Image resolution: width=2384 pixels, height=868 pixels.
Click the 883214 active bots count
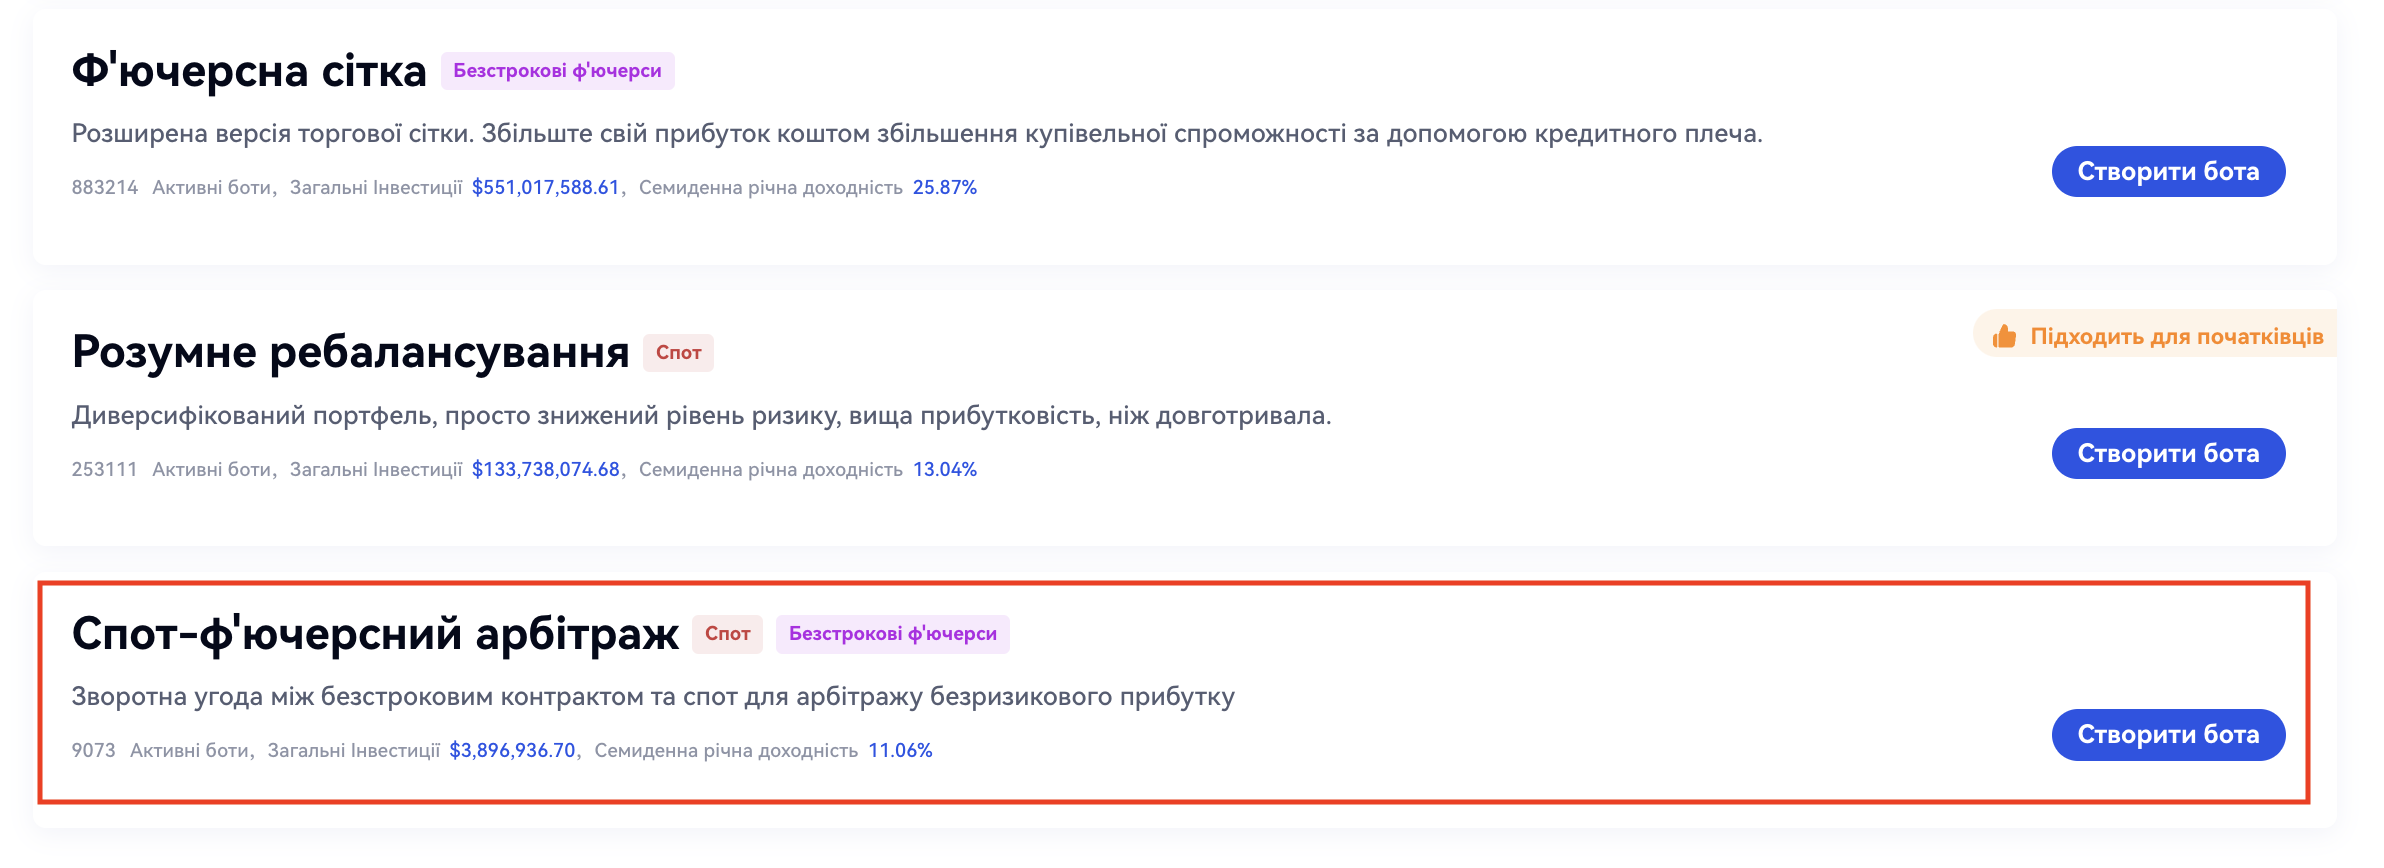coord(104,188)
